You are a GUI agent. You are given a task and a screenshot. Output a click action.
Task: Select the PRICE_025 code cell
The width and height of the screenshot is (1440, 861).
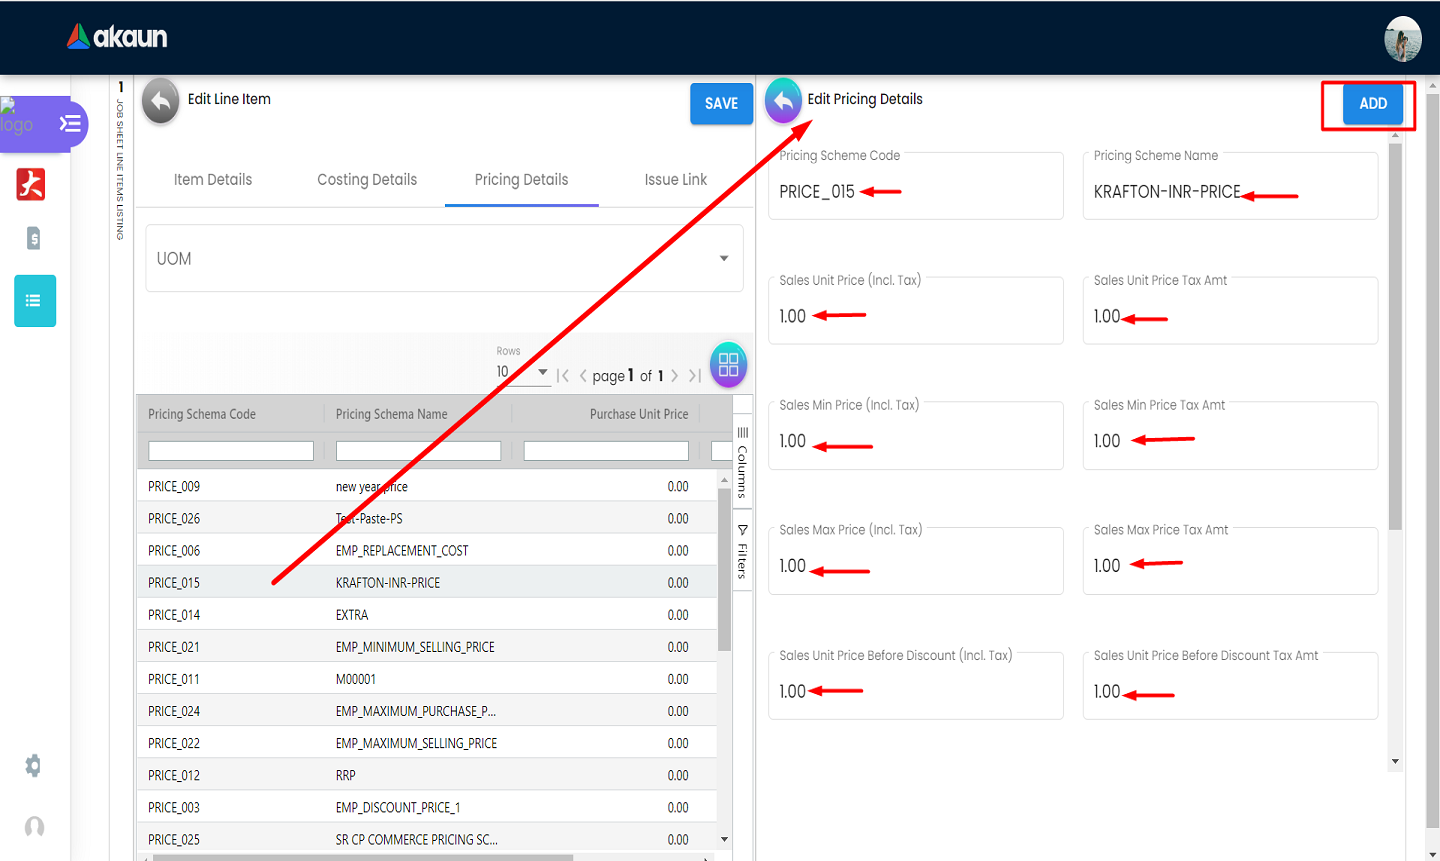pos(174,839)
